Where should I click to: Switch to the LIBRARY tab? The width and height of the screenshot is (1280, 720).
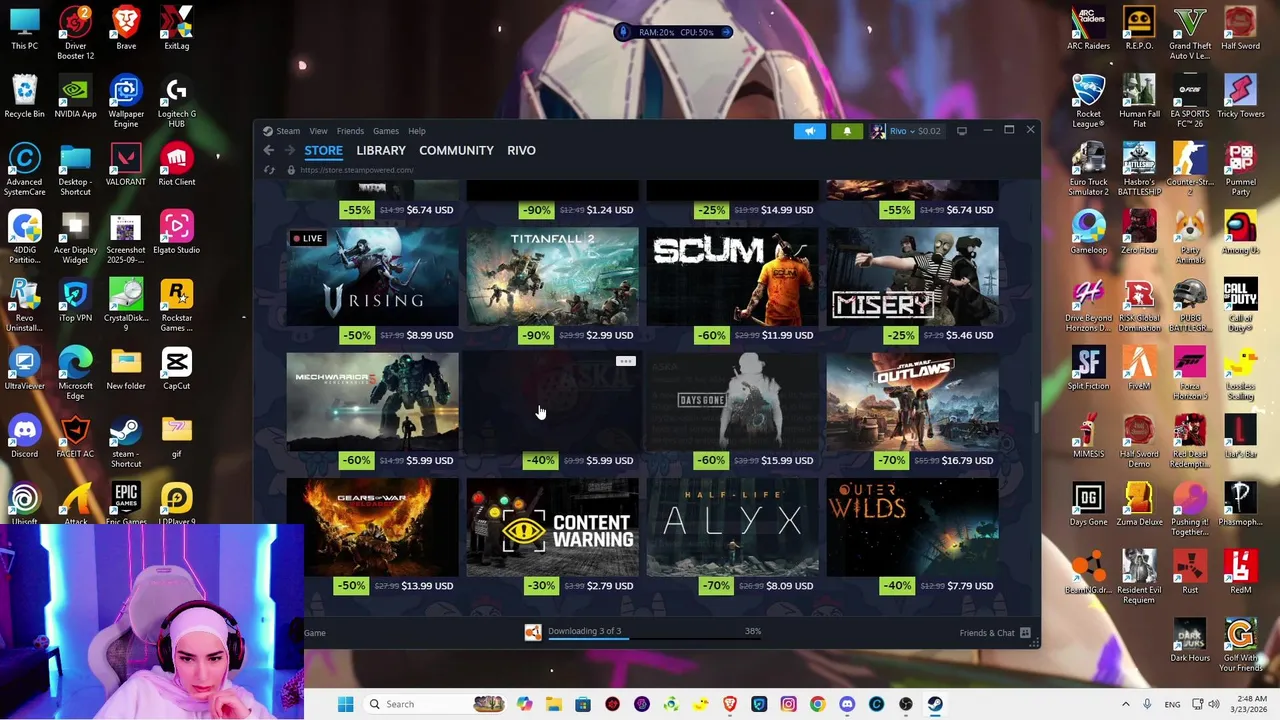[381, 150]
